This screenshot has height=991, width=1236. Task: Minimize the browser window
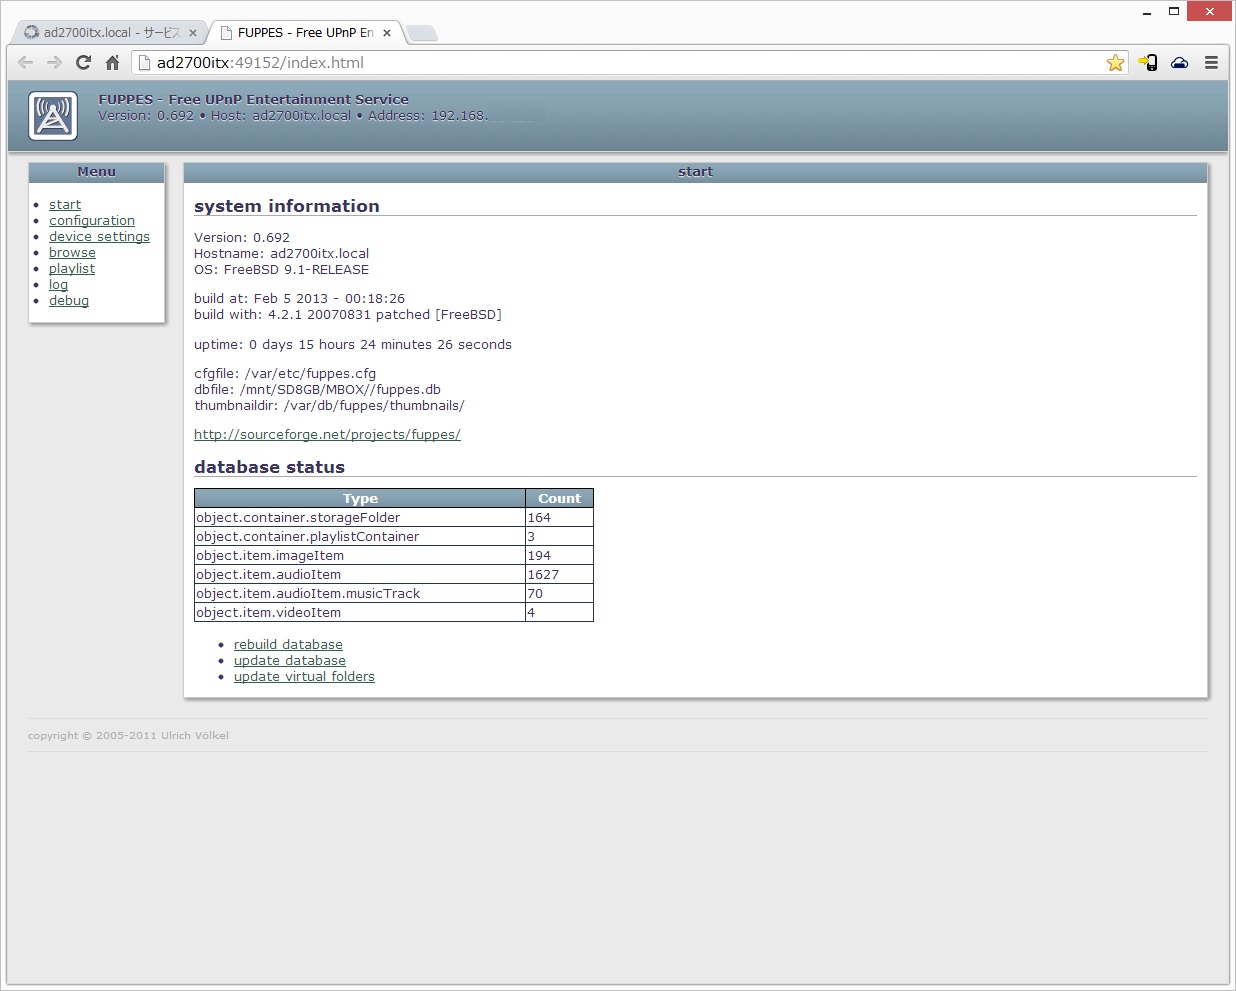coord(1147,12)
